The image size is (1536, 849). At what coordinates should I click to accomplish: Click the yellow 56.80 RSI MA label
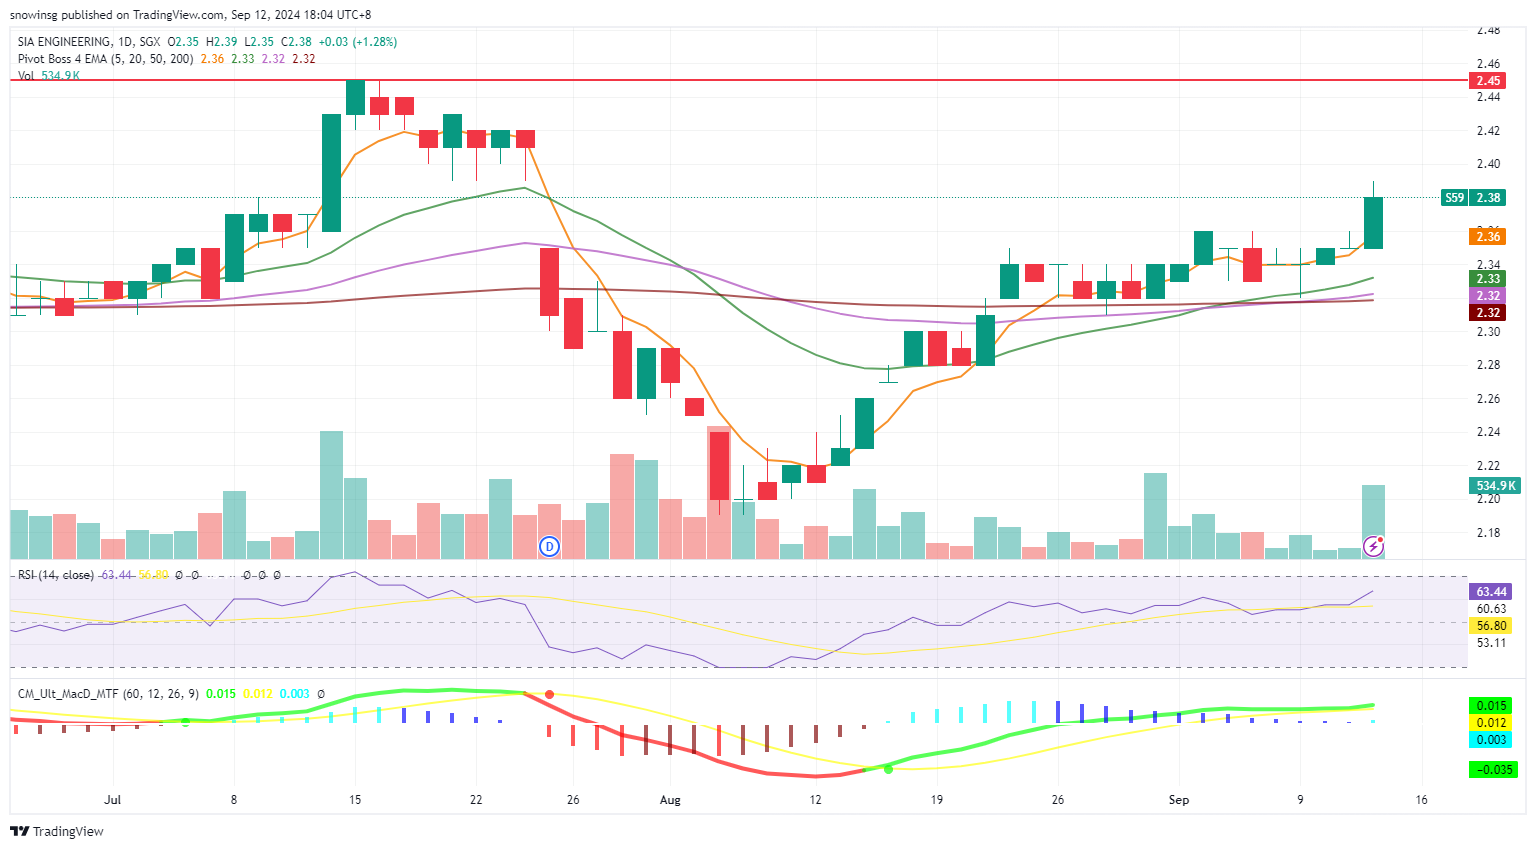[1490, 626]
